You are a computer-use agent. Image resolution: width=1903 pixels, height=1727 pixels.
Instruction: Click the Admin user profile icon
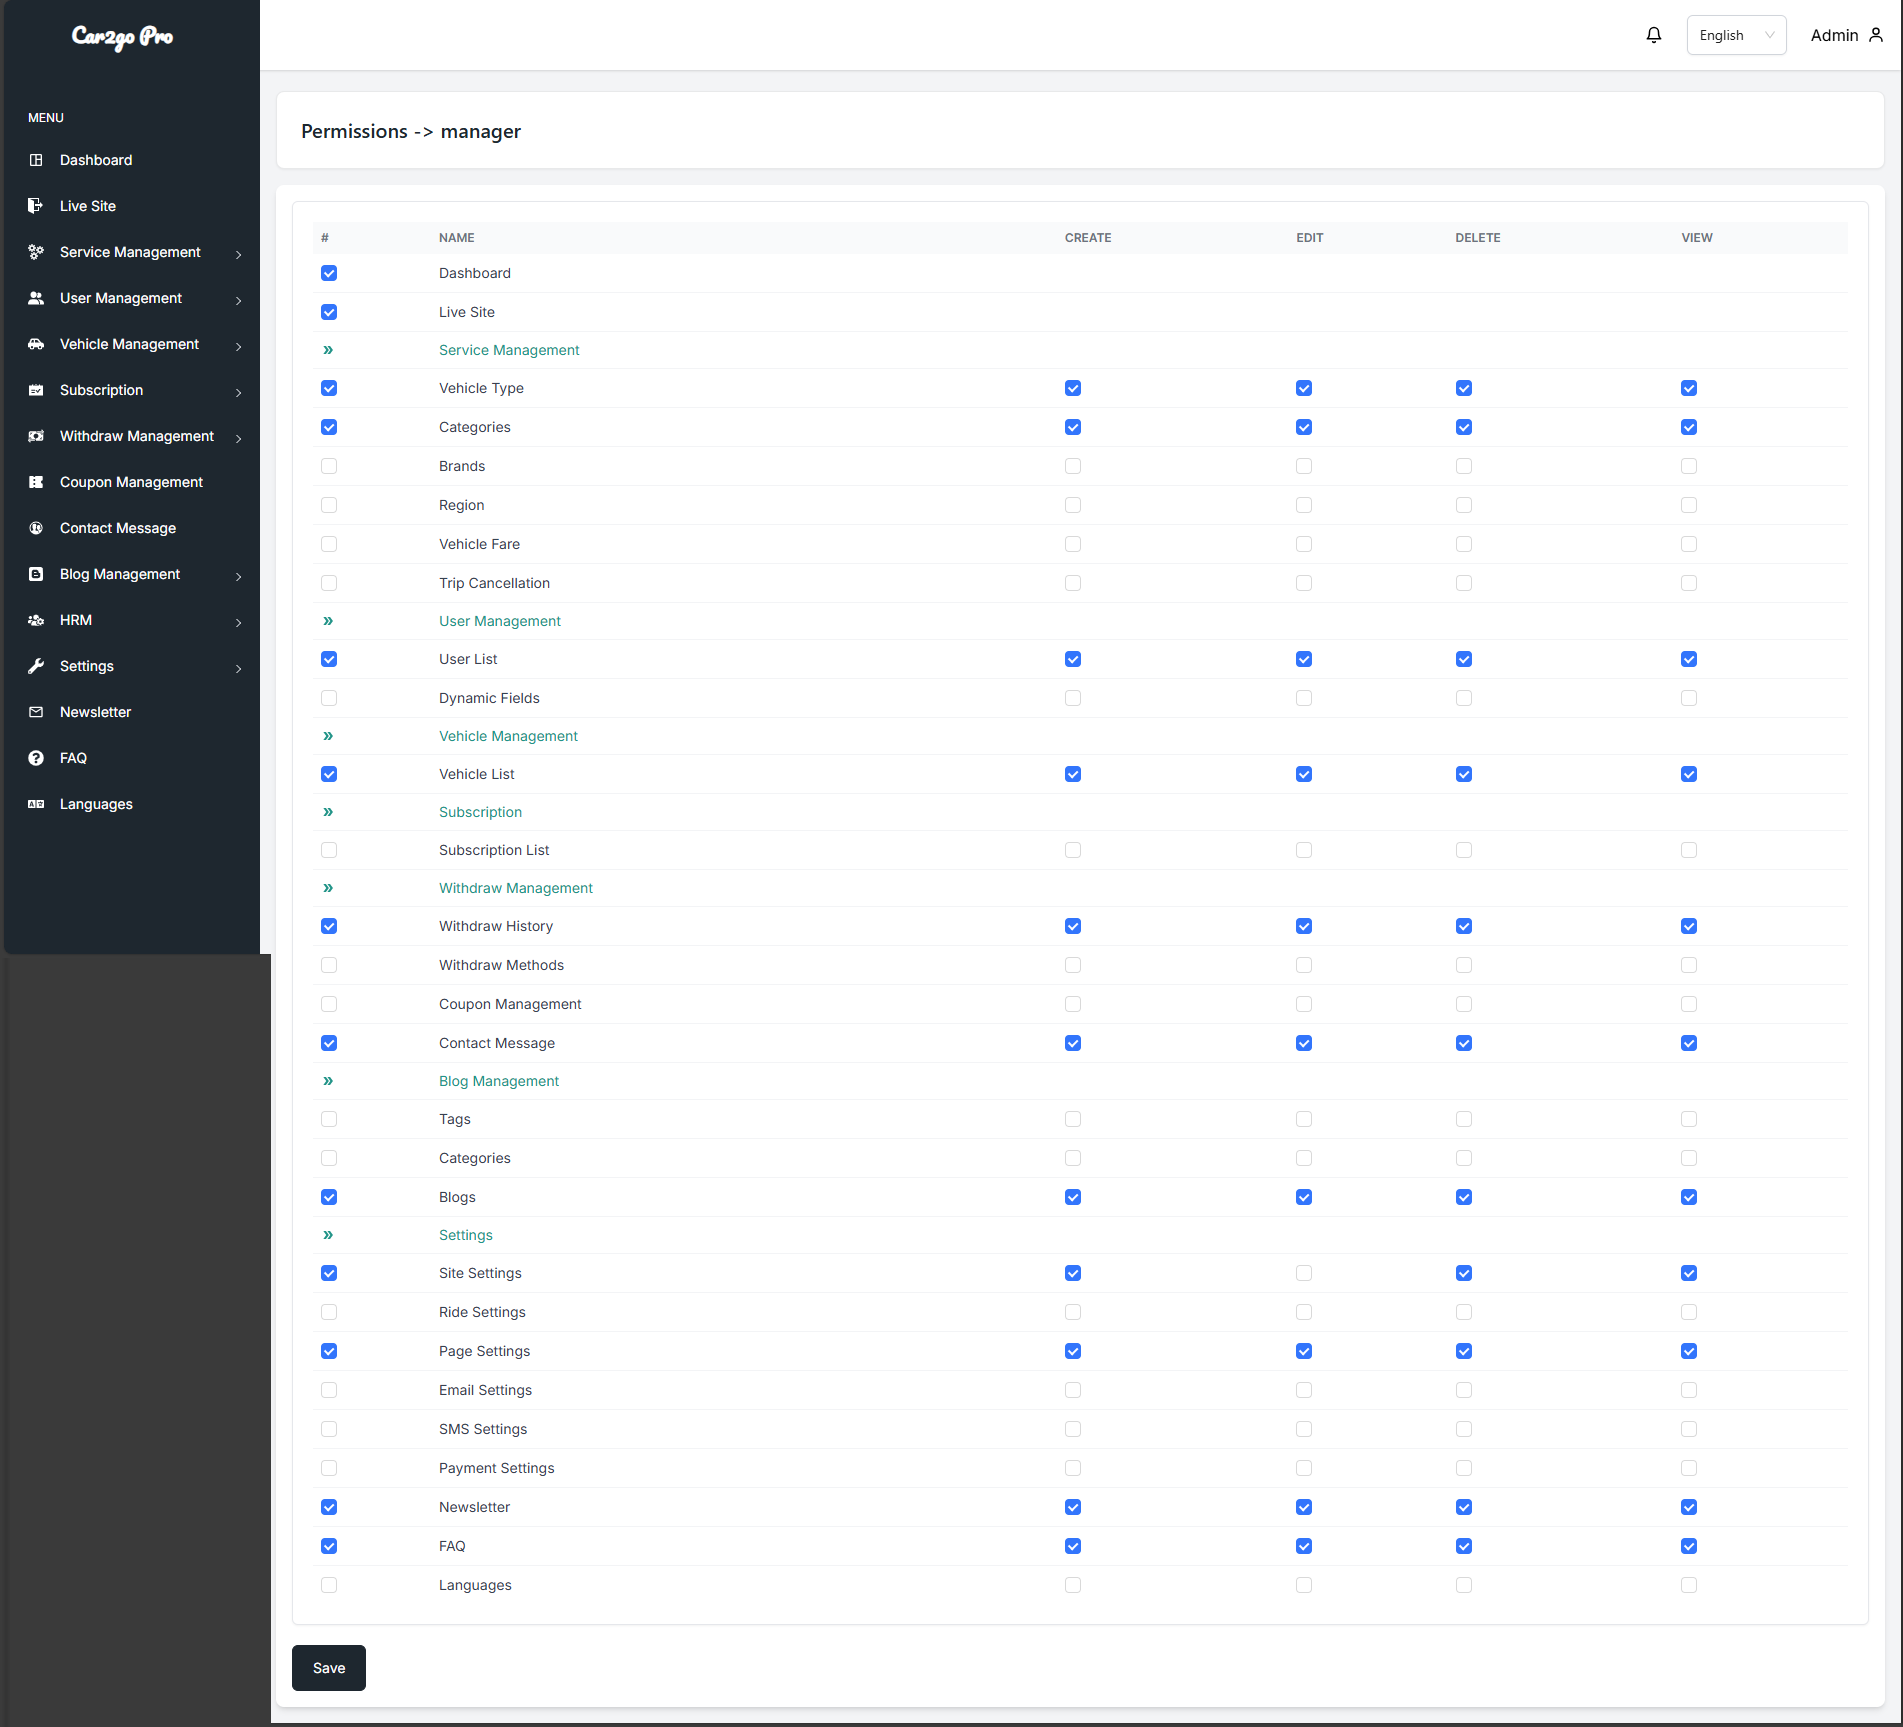tap(1876, 35)
